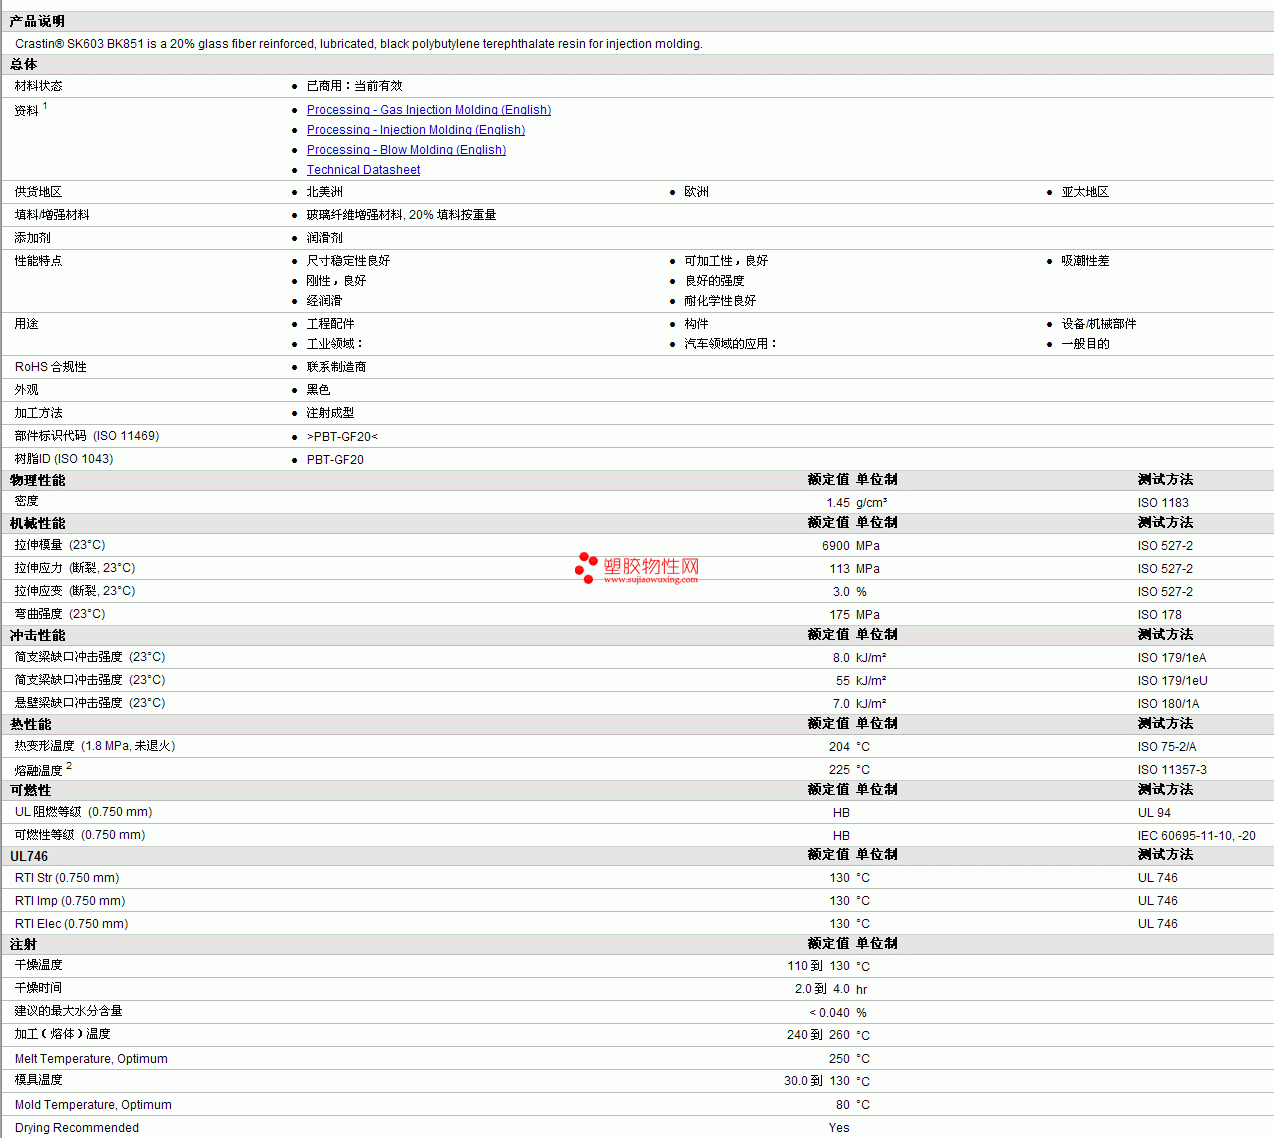1274x1138 pixels.
Task: Select the 产品说明 section header
Action: (37, 21)
